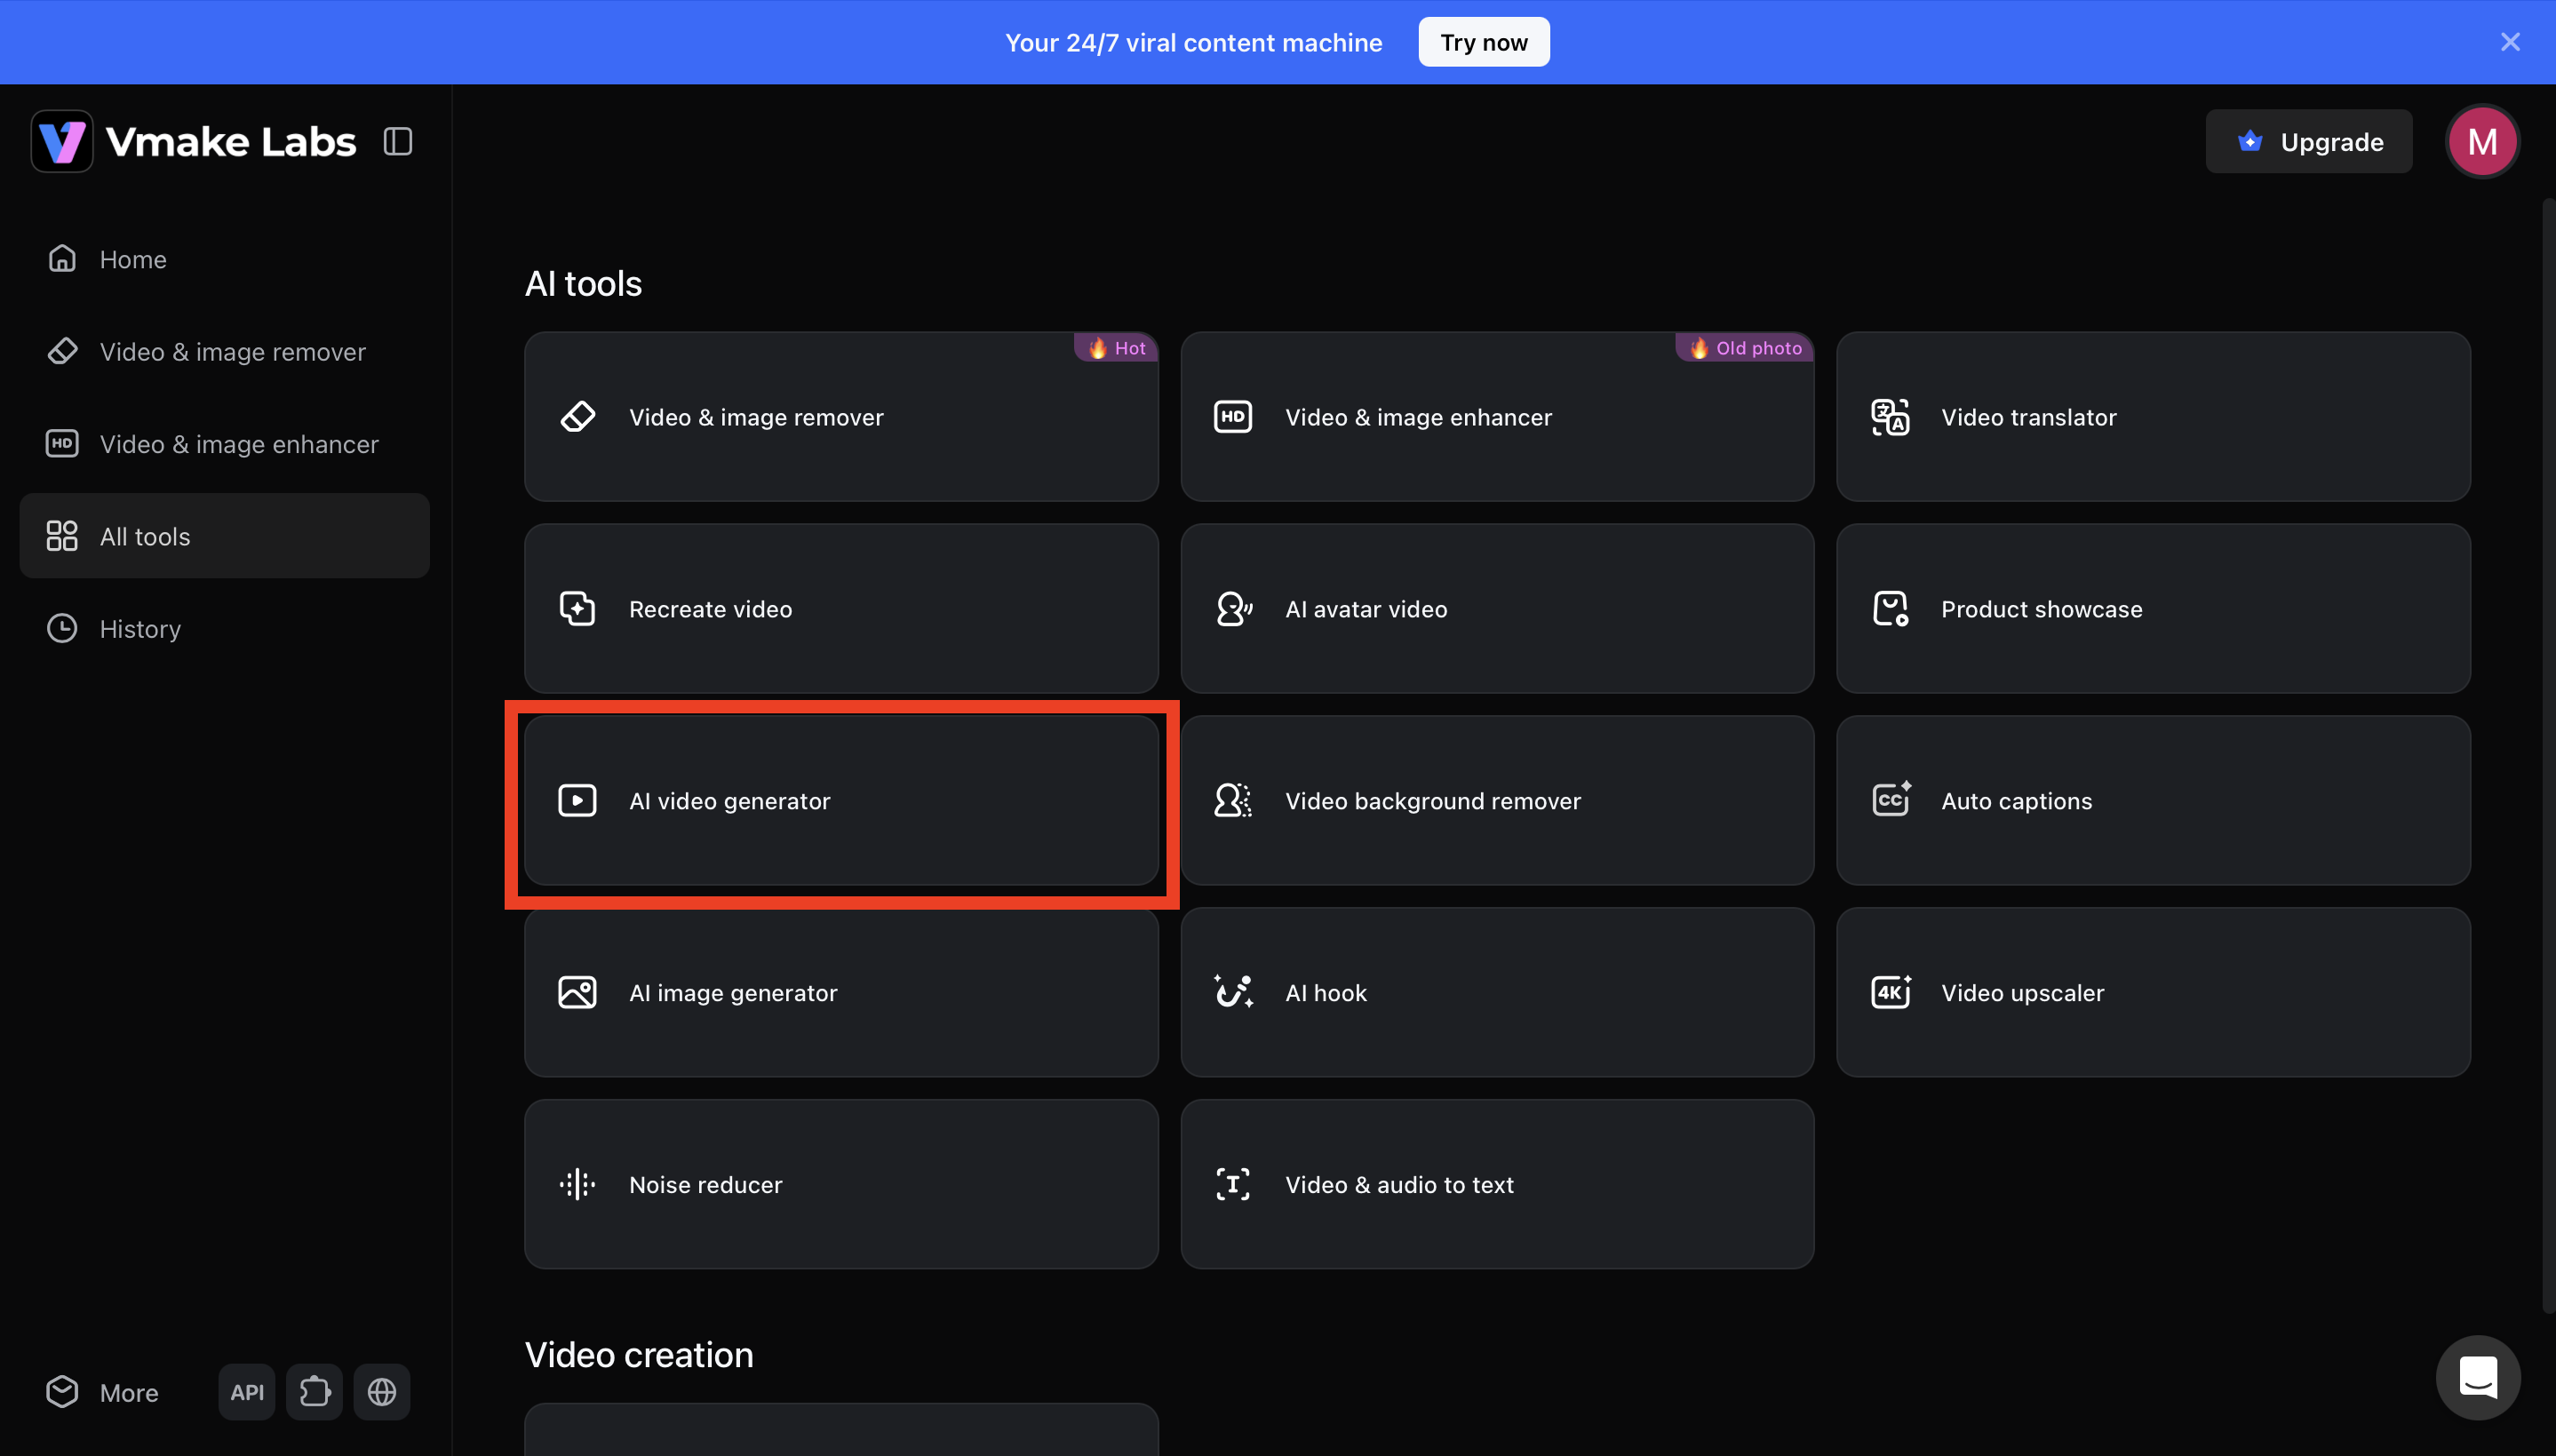Click the AI video generator play icon

577,801
